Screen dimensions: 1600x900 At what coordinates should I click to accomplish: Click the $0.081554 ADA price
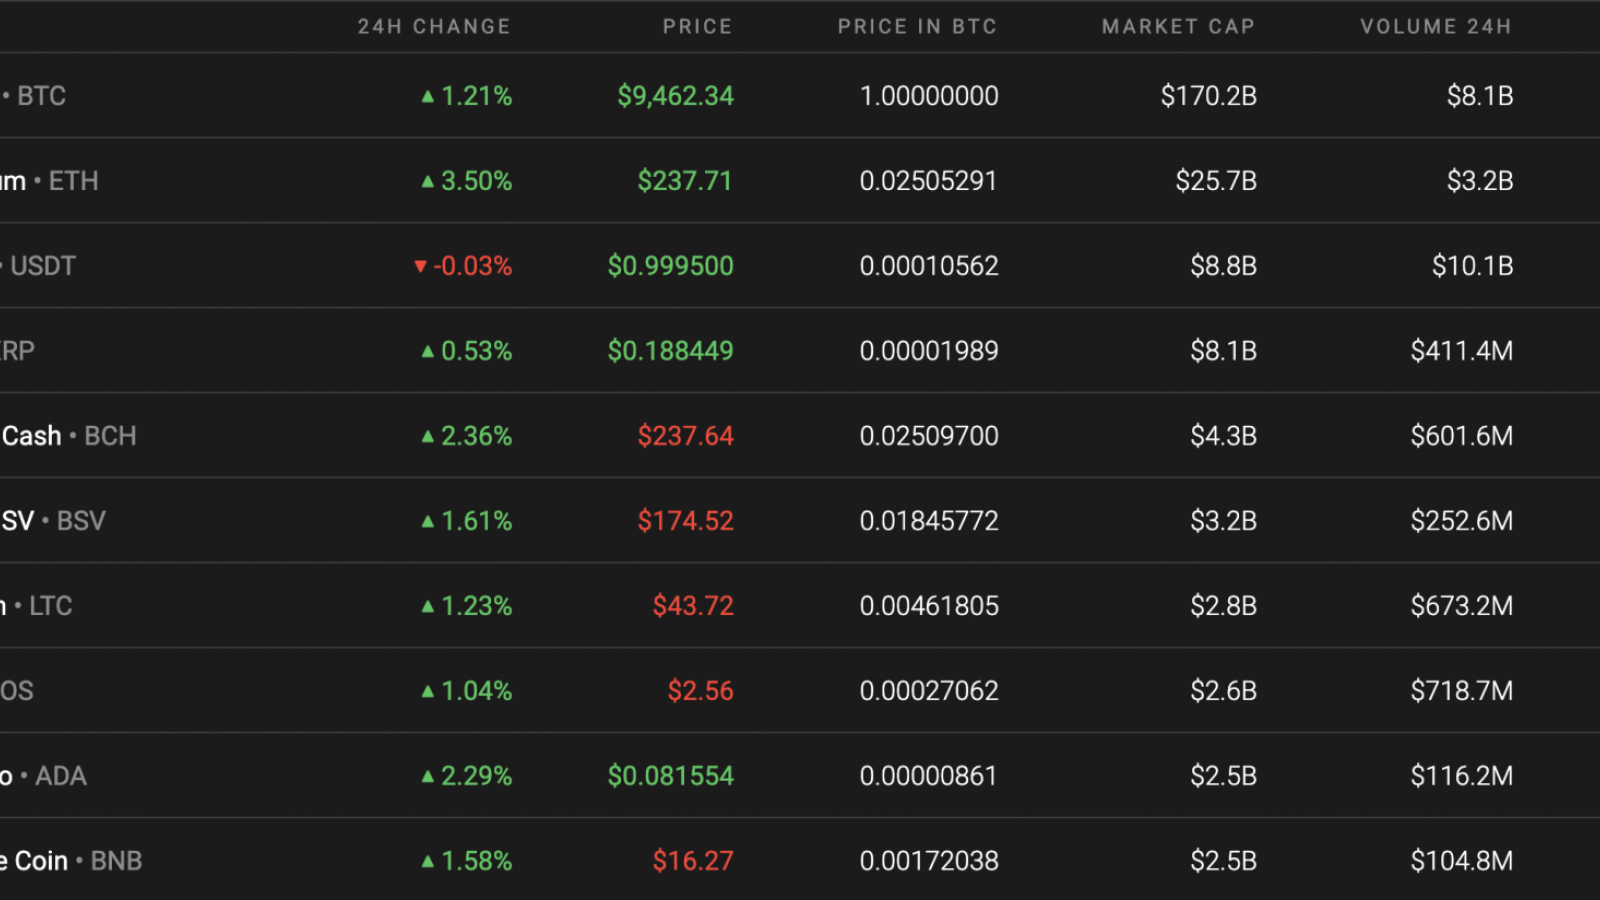pos(670,776)
